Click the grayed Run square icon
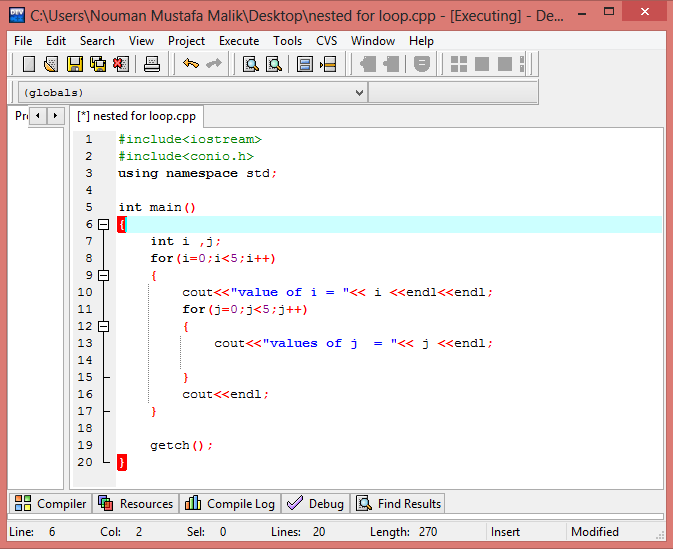Viewport: 673px width, 549px height. [482, 64]
